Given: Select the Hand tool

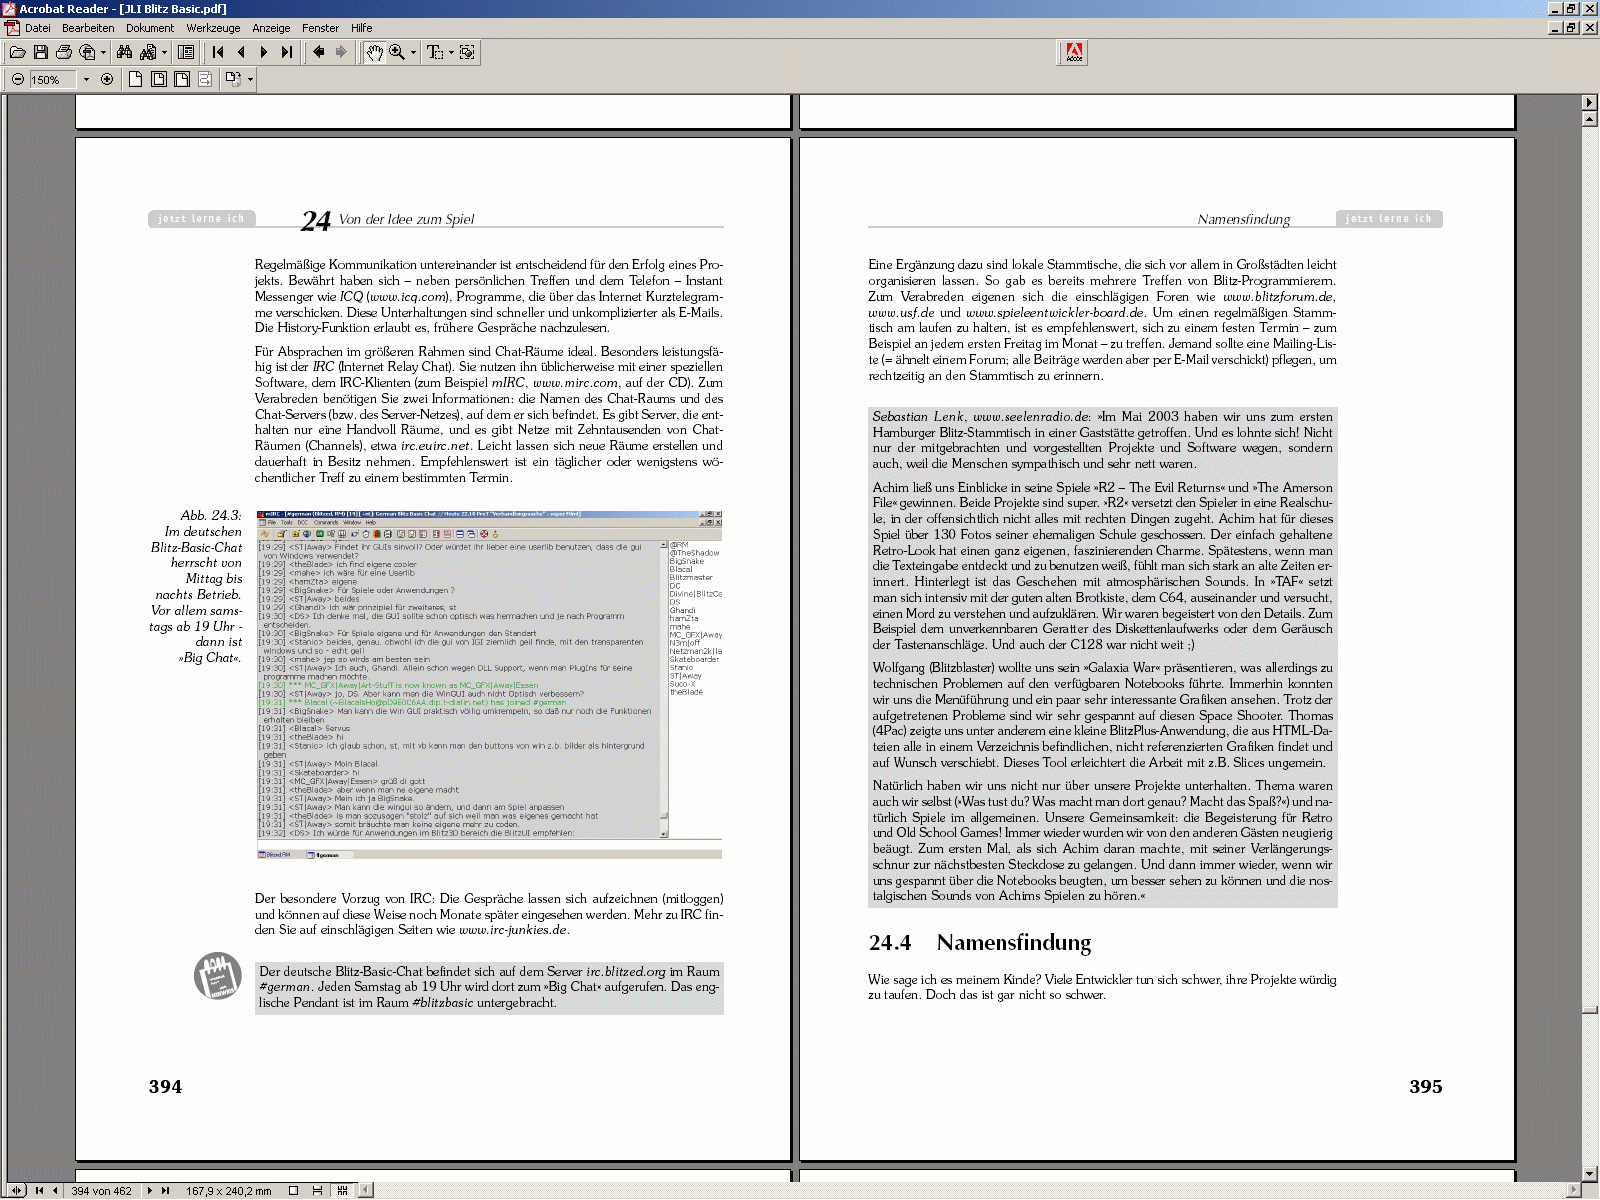Looking at the screenshot, I should click(x=374, y=52).
